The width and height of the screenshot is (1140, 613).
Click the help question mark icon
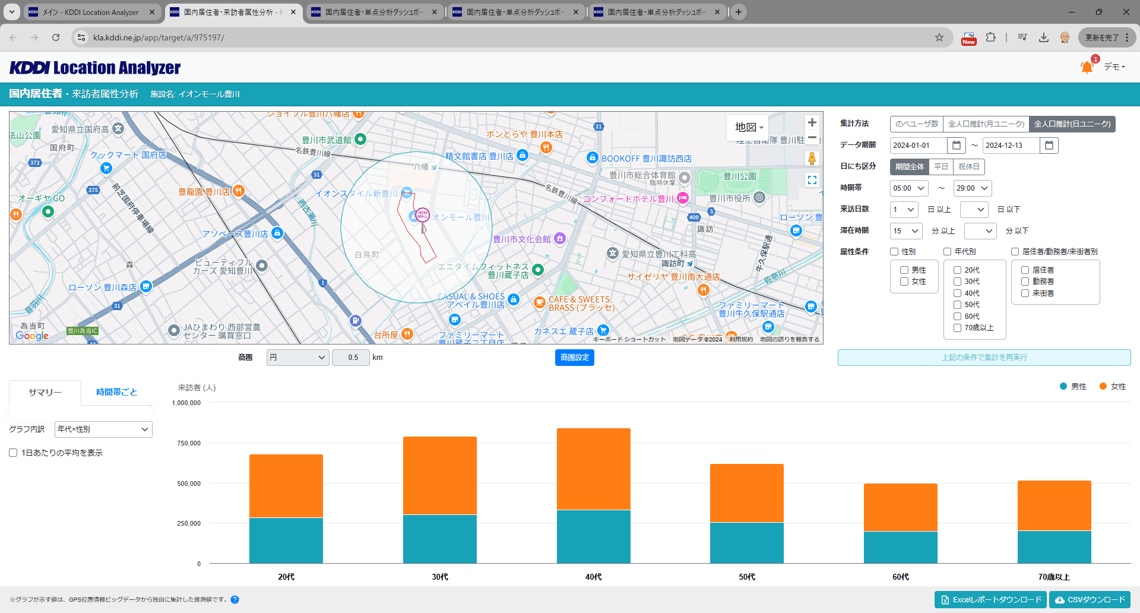coord(235,600)
